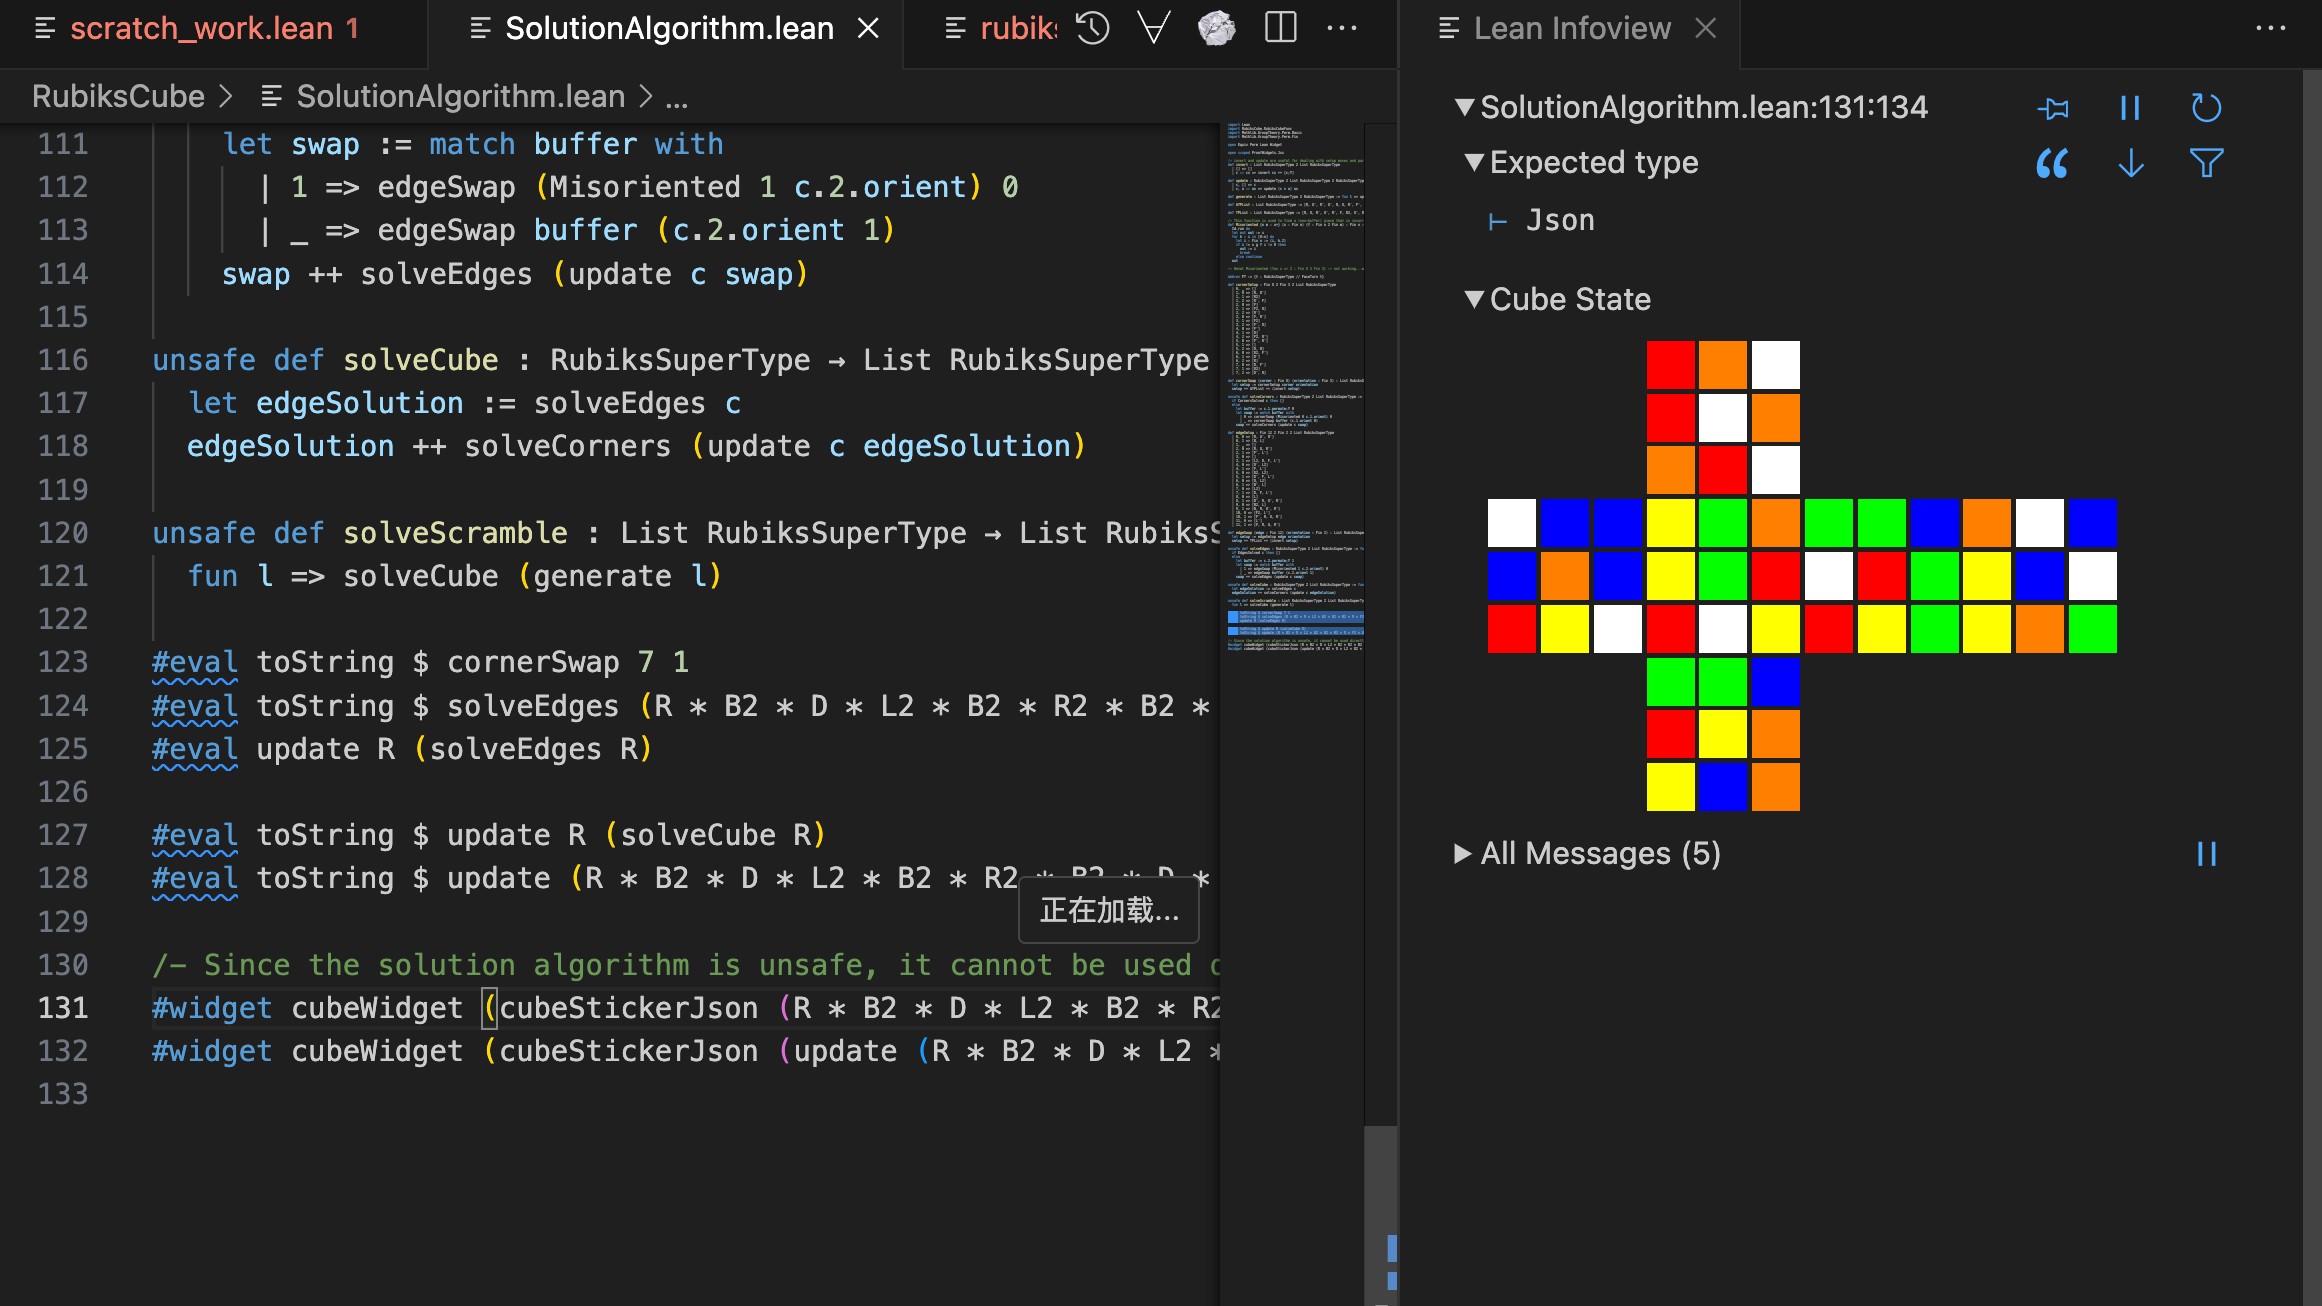
Task: Open the RubiksCube breadcrumb chevron
Action: (226, 97)
